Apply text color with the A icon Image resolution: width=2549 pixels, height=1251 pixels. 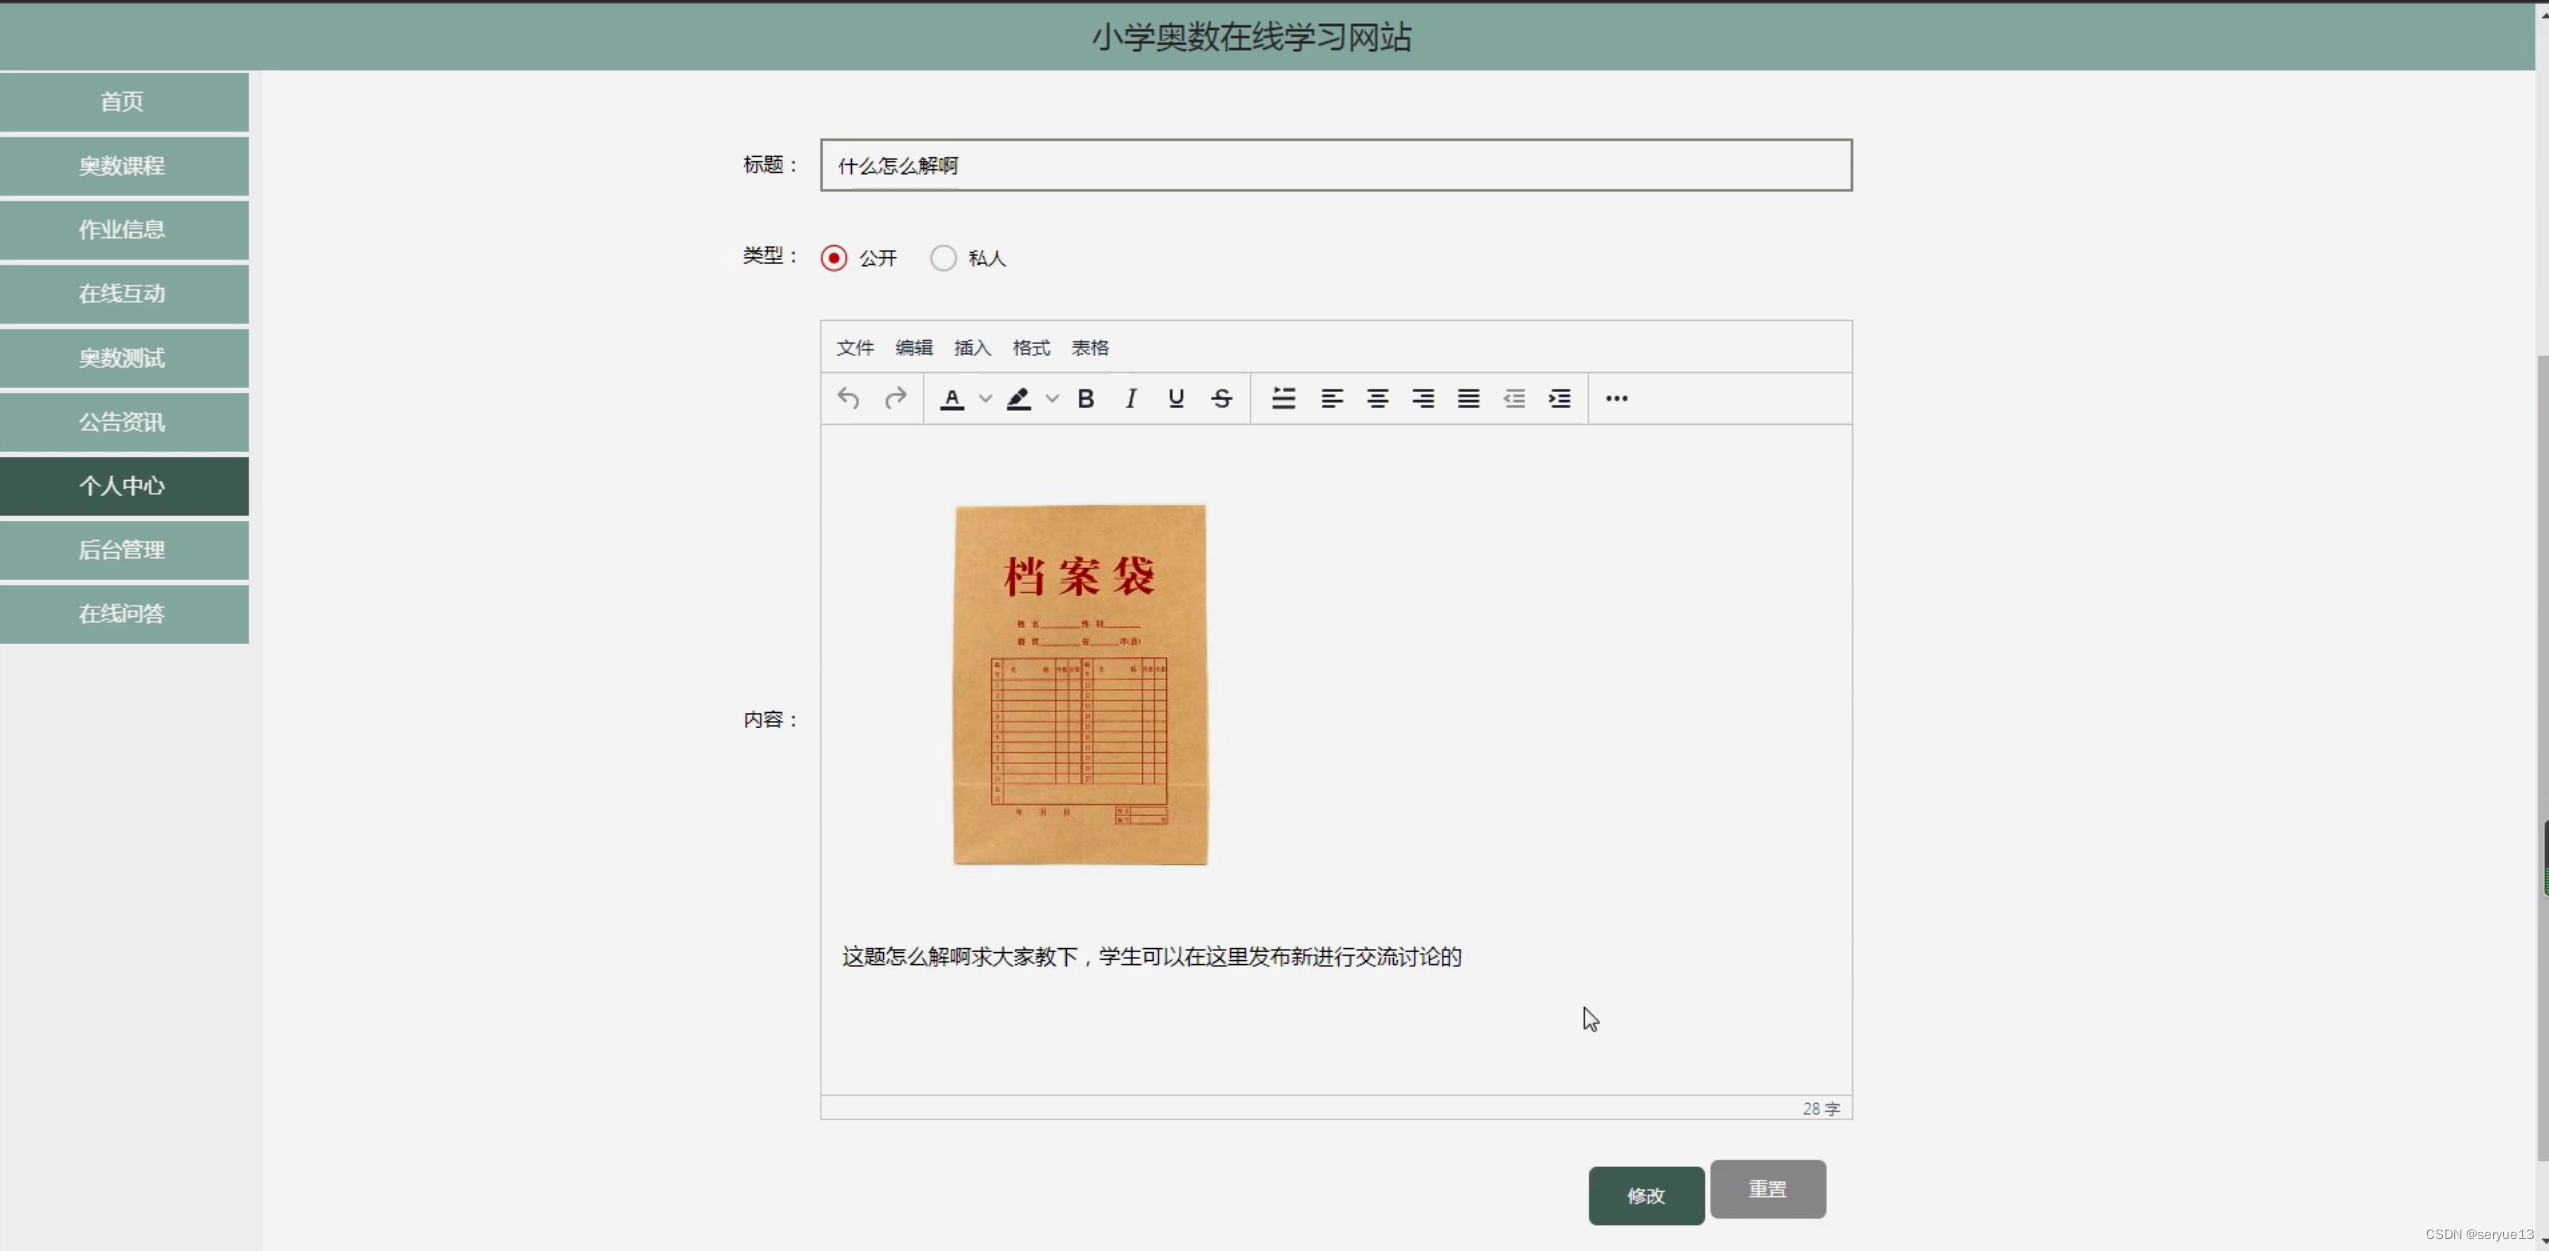click(952, 398)
